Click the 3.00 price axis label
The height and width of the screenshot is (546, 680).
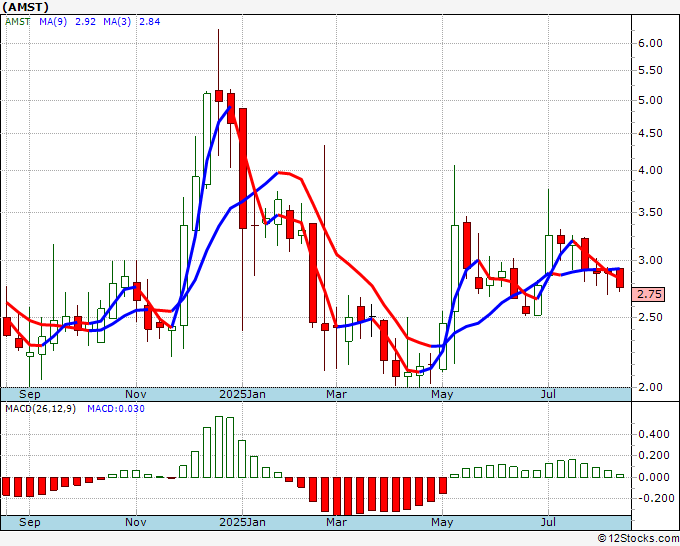point(650,261)
